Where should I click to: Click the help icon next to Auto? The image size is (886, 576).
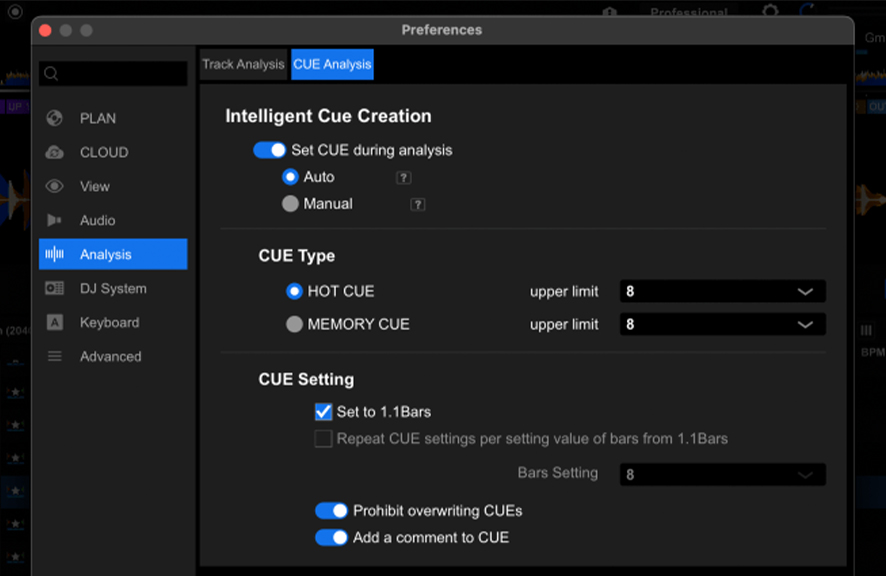pos(403,178)
